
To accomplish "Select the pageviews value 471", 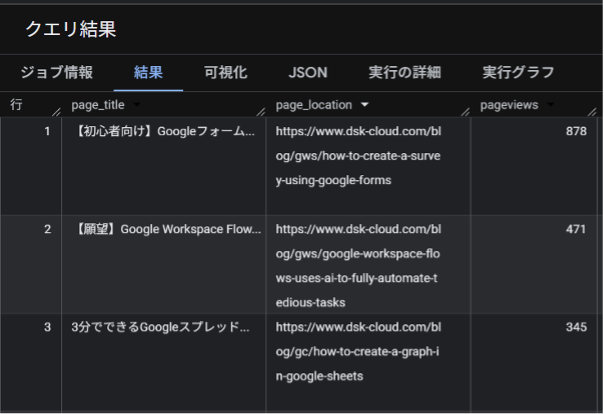I will coord(576,229).
